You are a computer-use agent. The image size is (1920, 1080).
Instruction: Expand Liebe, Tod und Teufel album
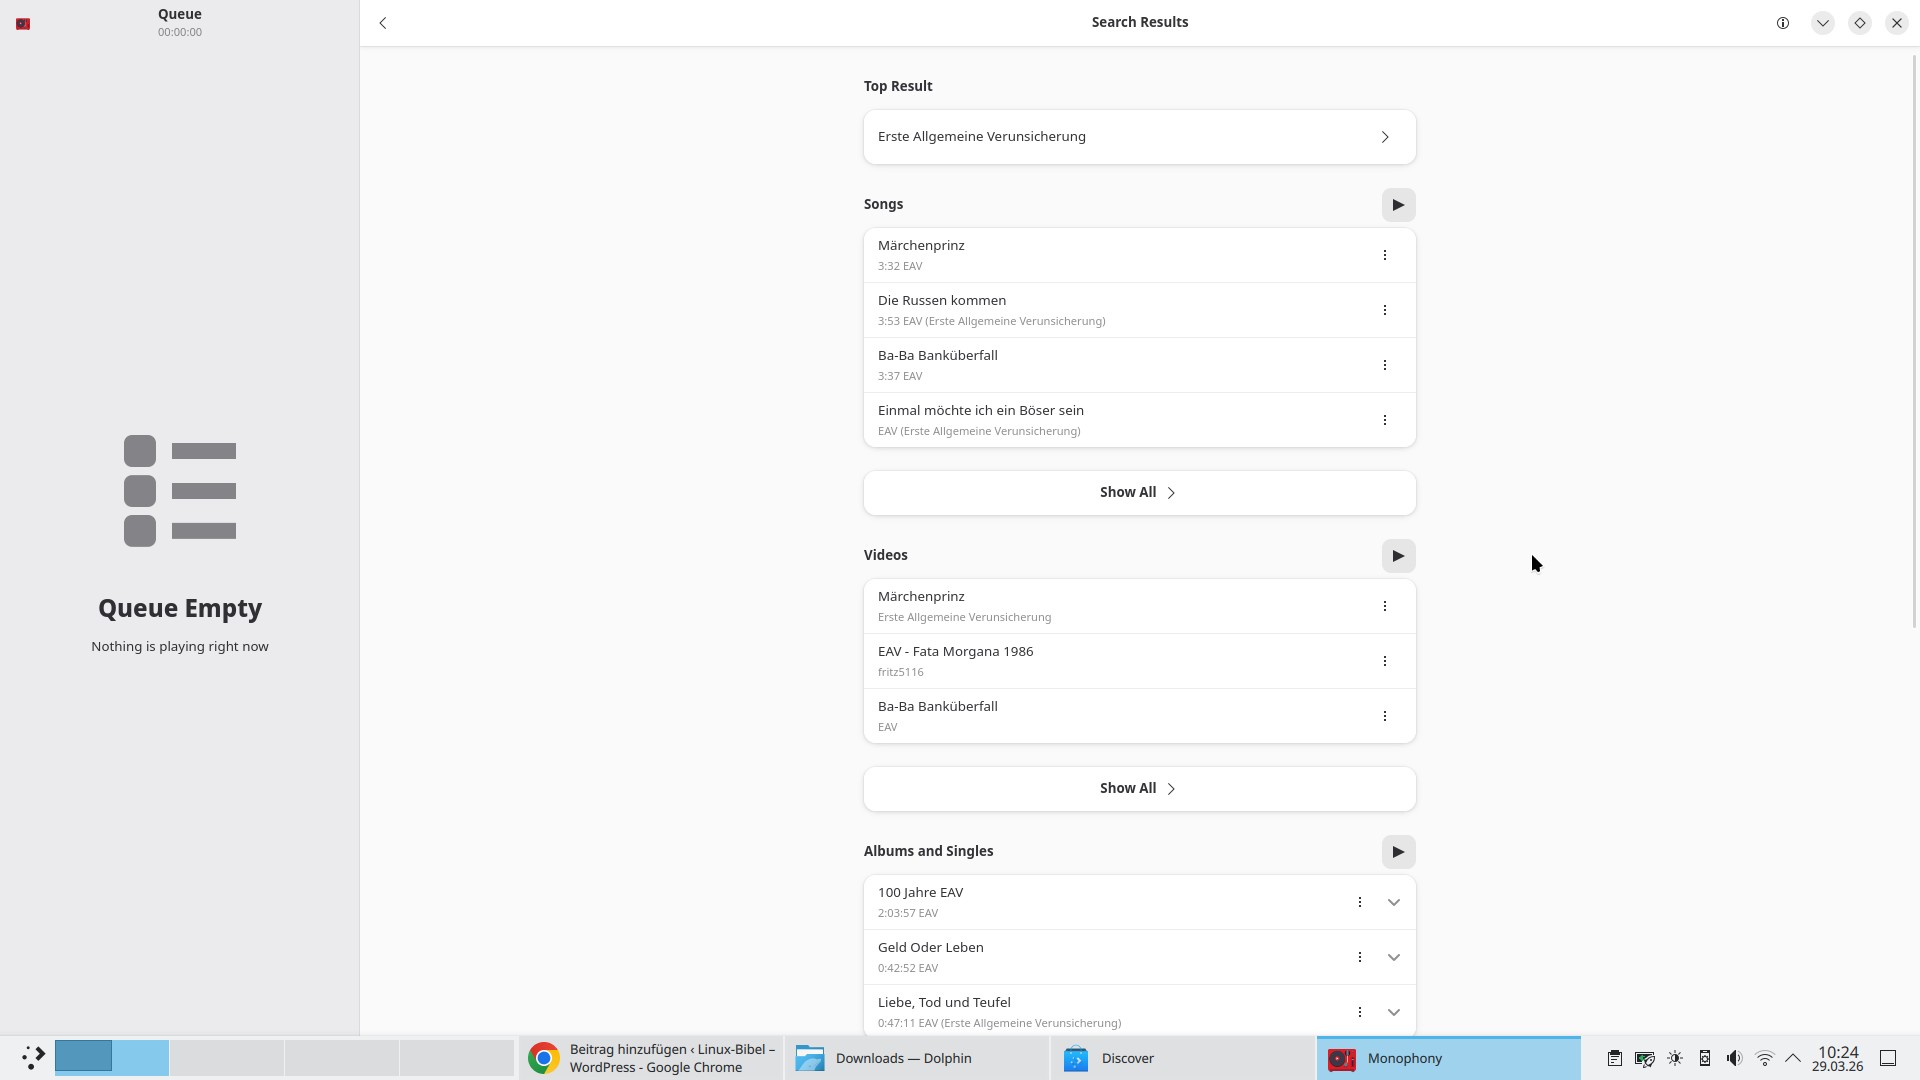point(1393,1012)
